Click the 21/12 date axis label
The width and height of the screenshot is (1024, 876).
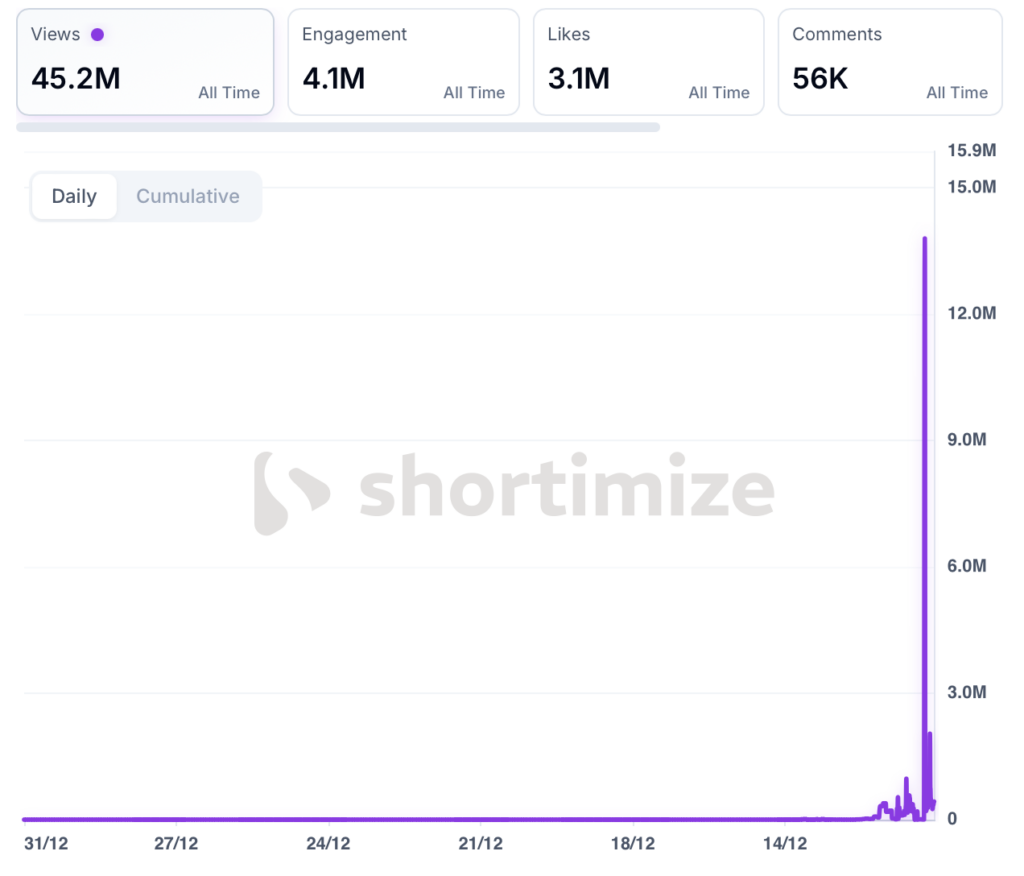coord(480,844)
